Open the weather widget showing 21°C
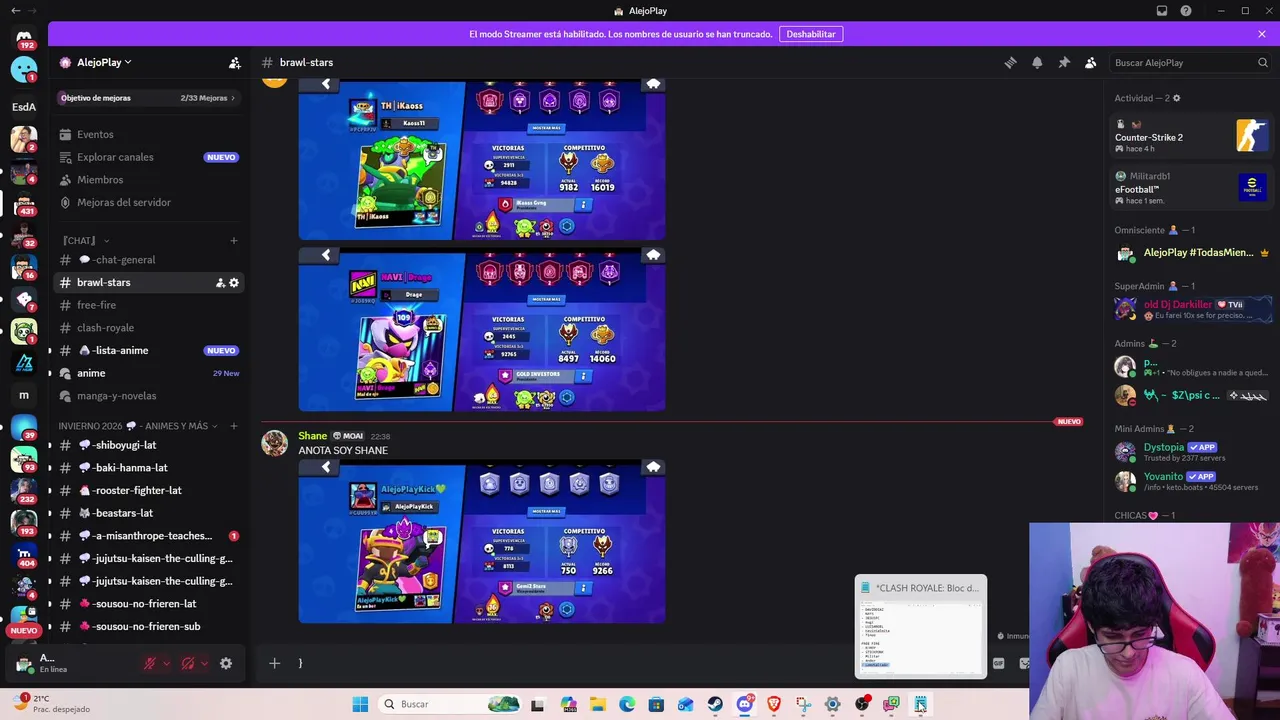This screenshot has width=1280, height=720. (50, 704)
